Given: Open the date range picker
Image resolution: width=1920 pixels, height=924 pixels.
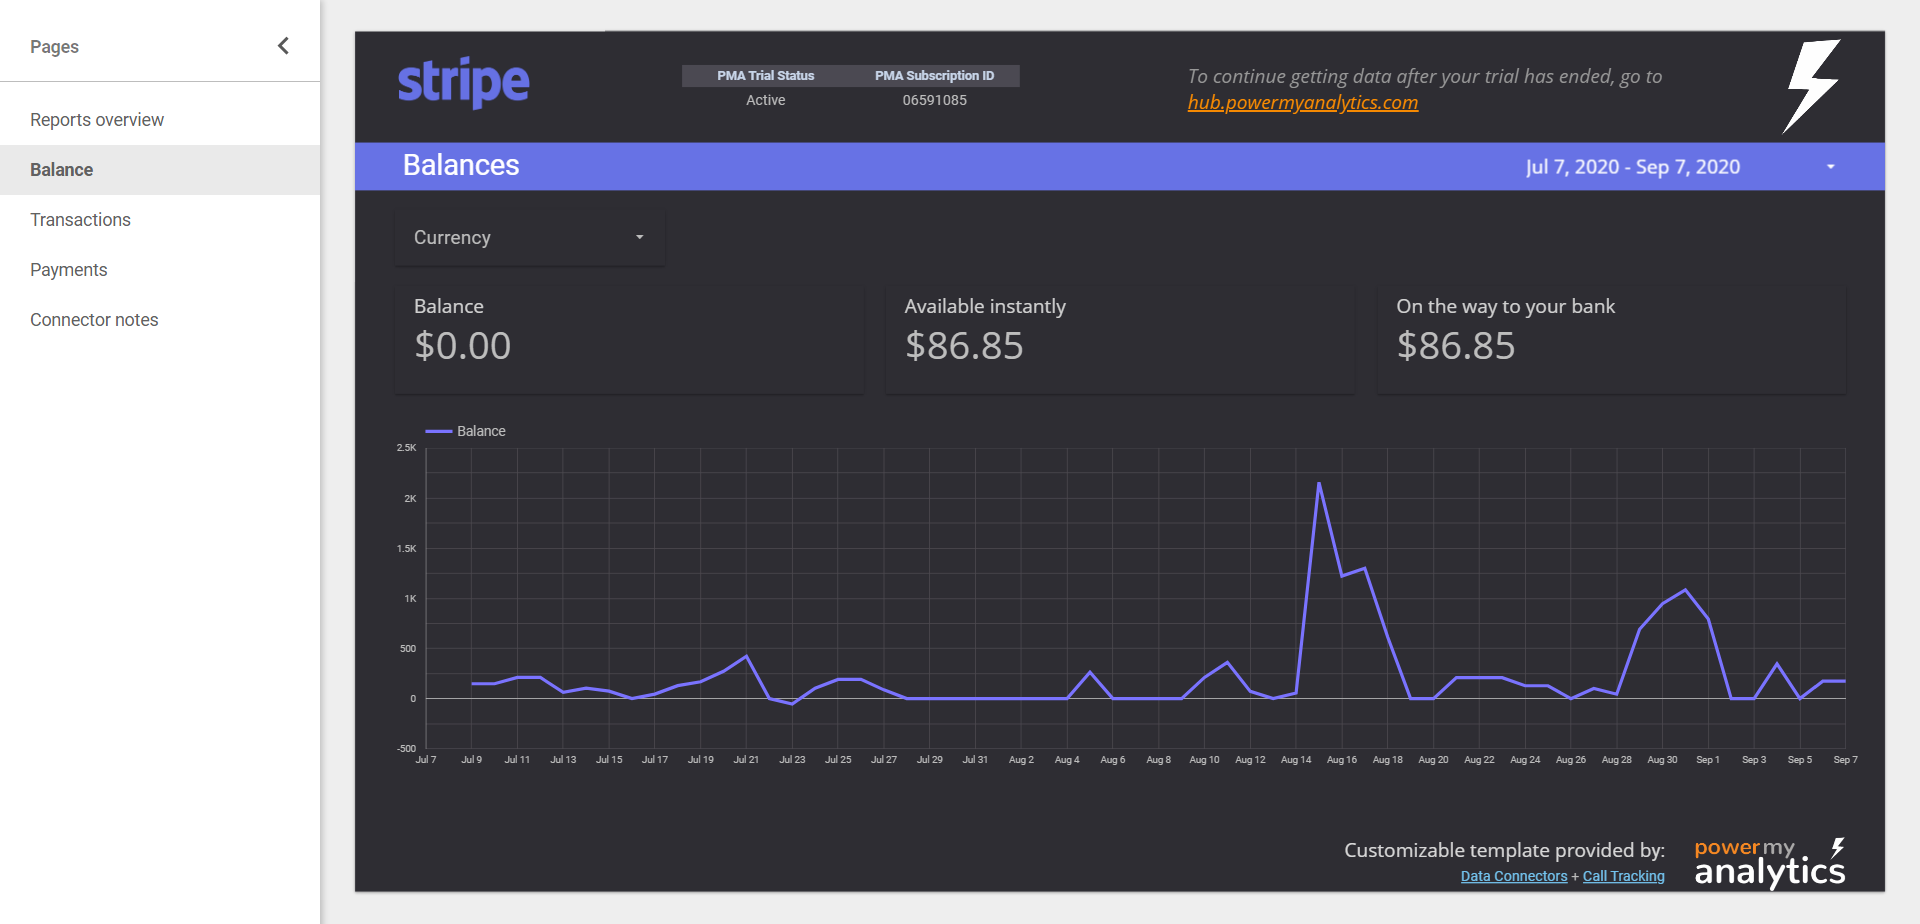Looking at the screenshot, I should coord(1632,167).
